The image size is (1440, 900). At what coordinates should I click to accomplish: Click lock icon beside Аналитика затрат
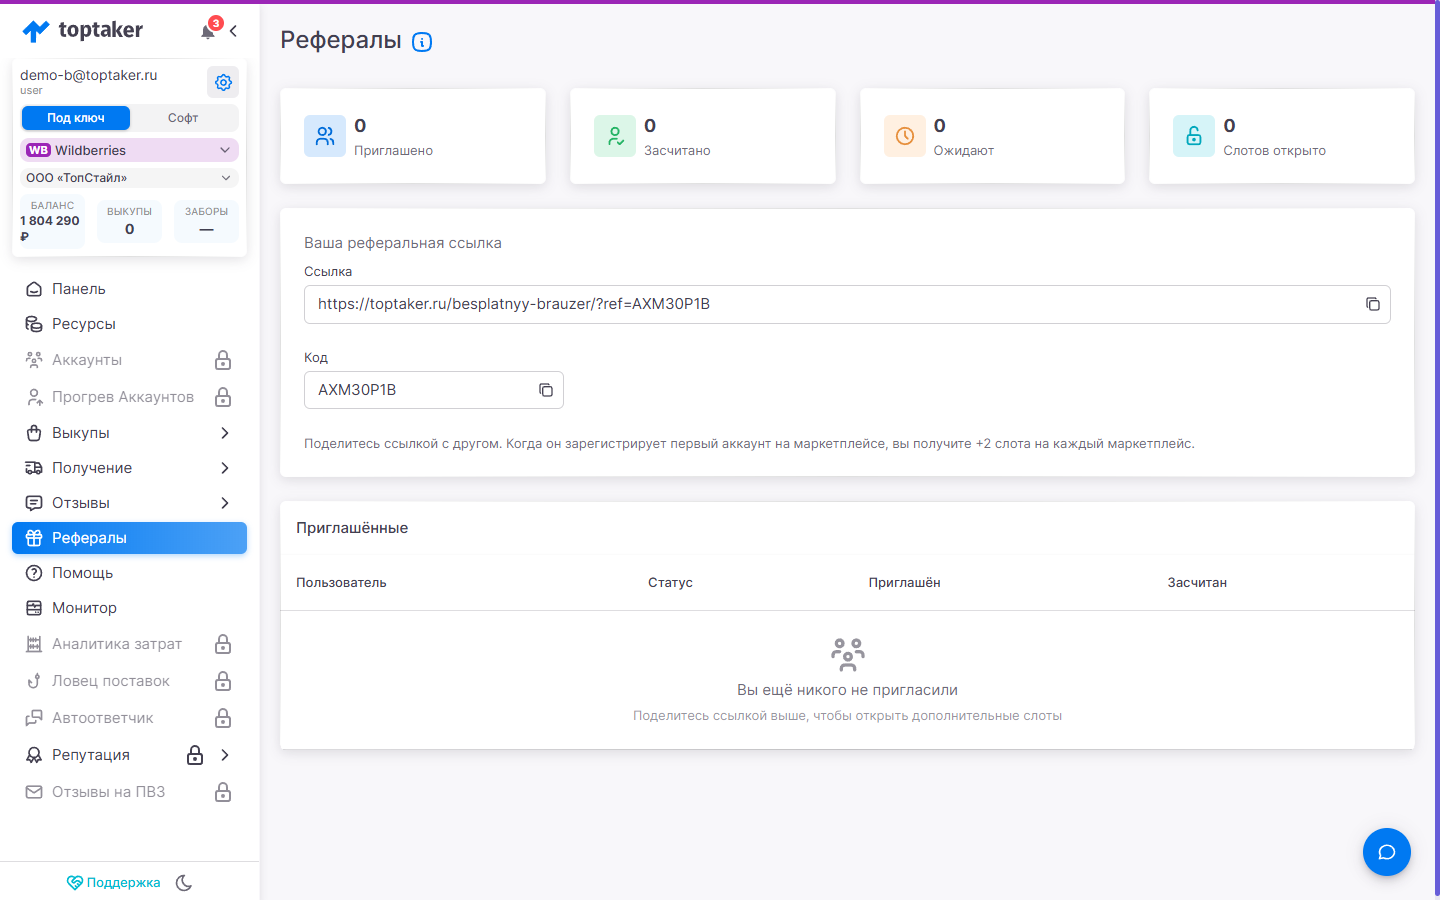pyautogui.click(x=223, y=644)
